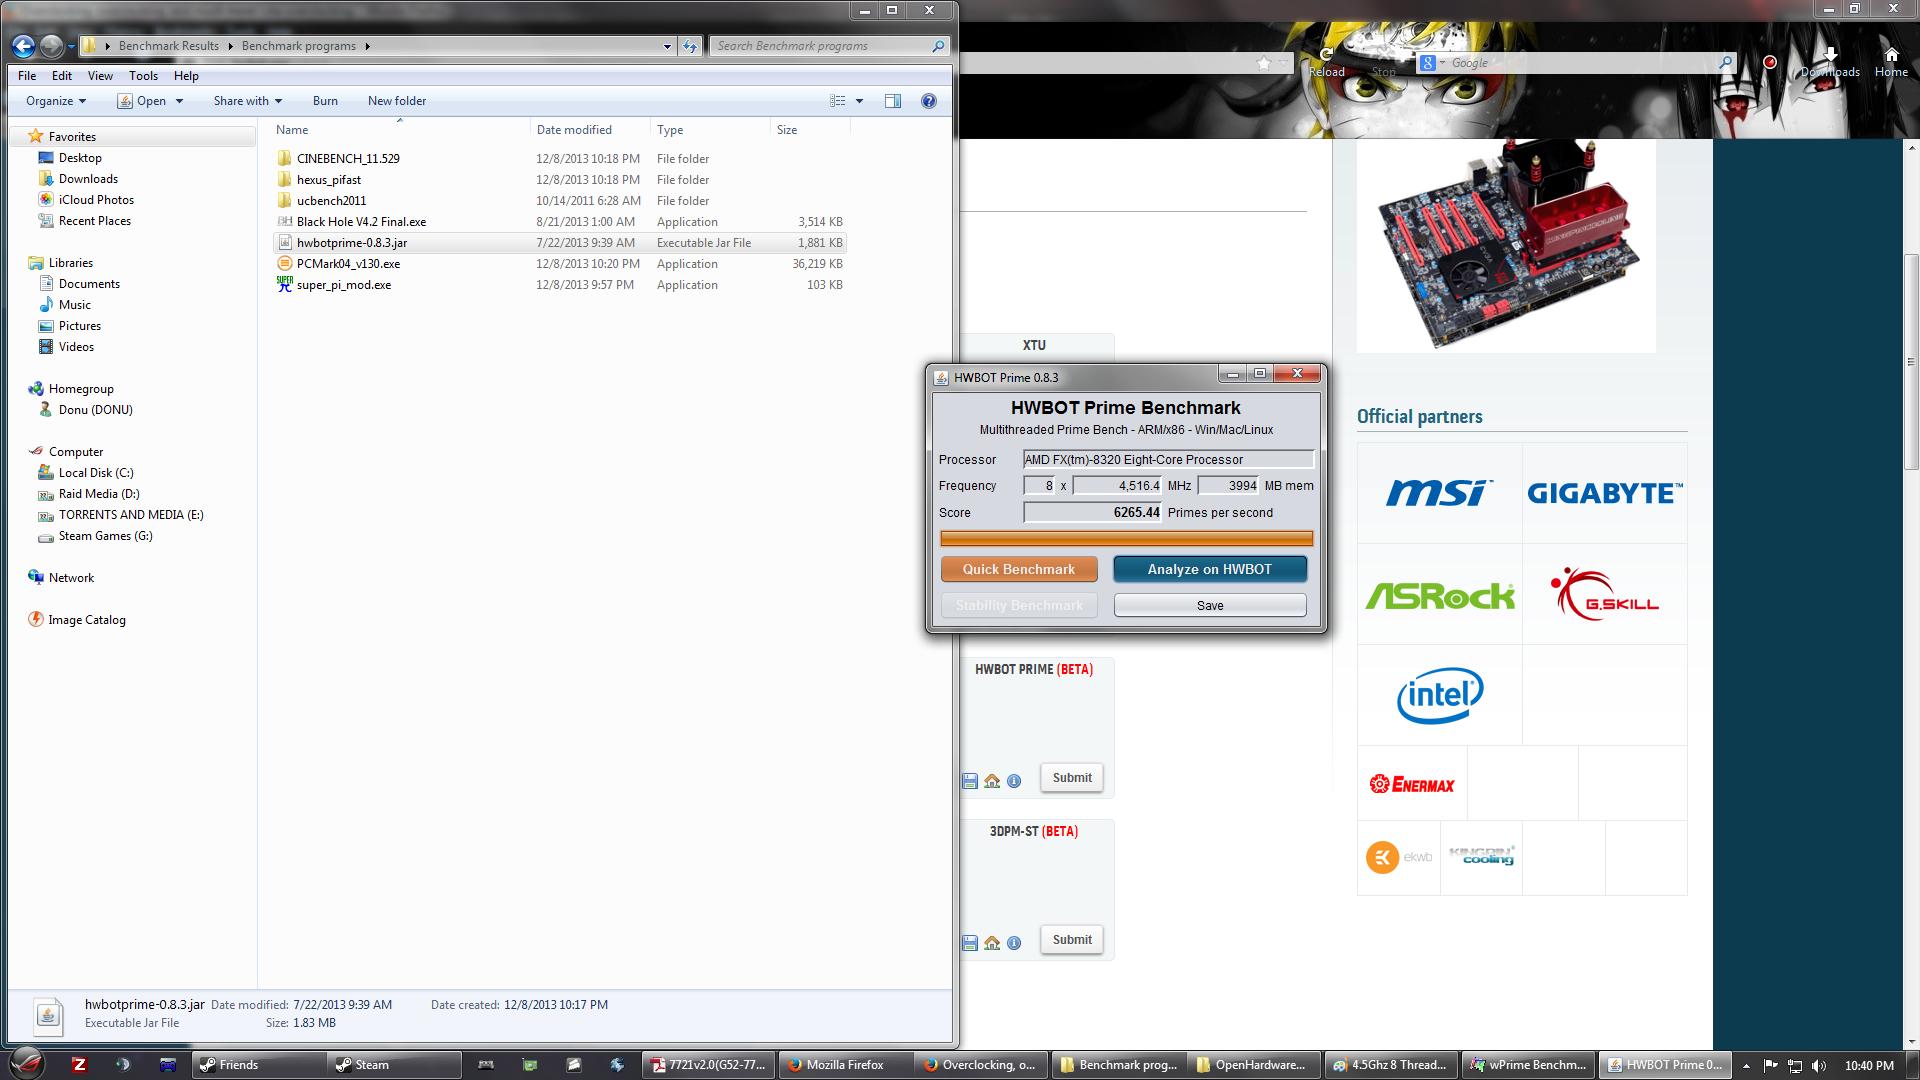Show hidden tray icons arrow

tap(1746, 1066)
